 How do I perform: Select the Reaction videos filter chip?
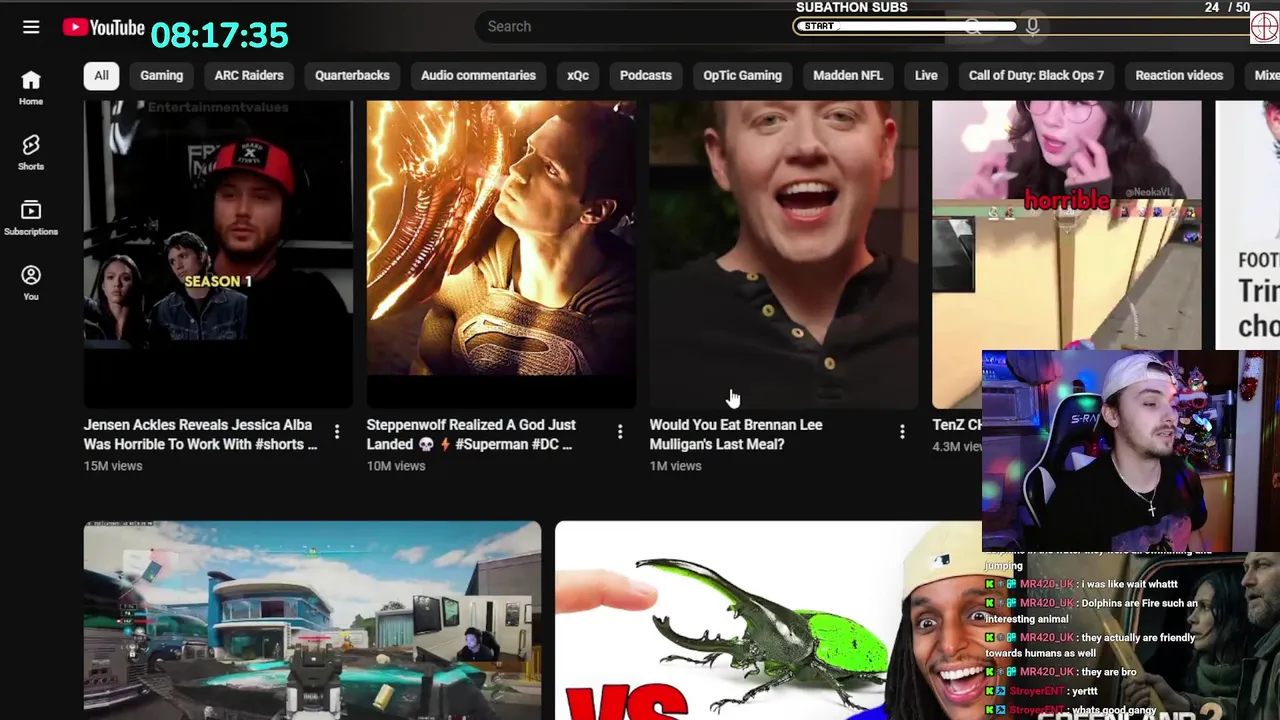coord(1179,75)
